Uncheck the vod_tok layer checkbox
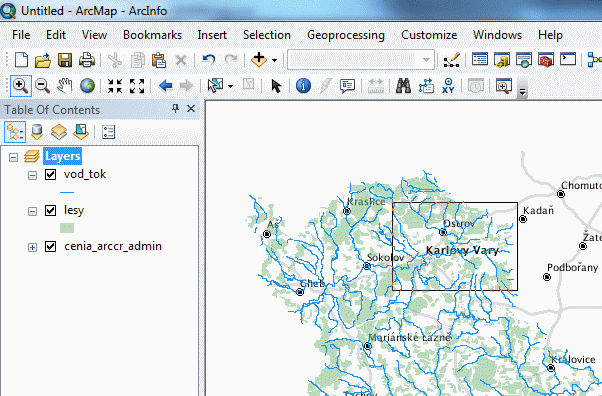 [51, 174]
